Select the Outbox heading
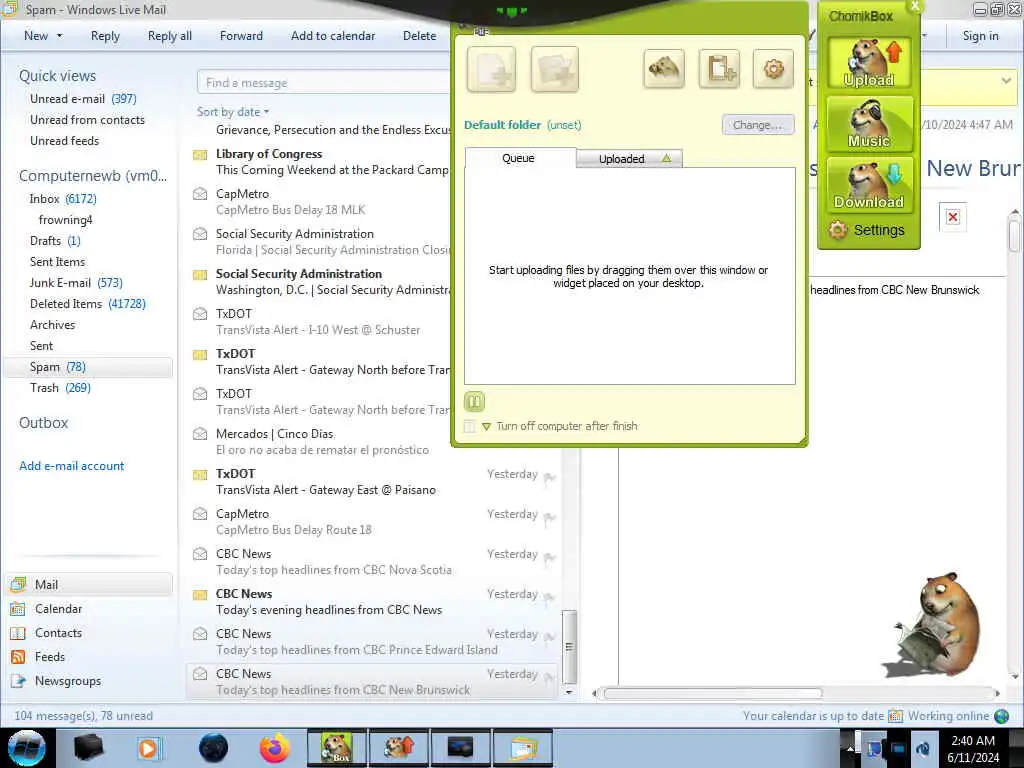 [44, 423]
